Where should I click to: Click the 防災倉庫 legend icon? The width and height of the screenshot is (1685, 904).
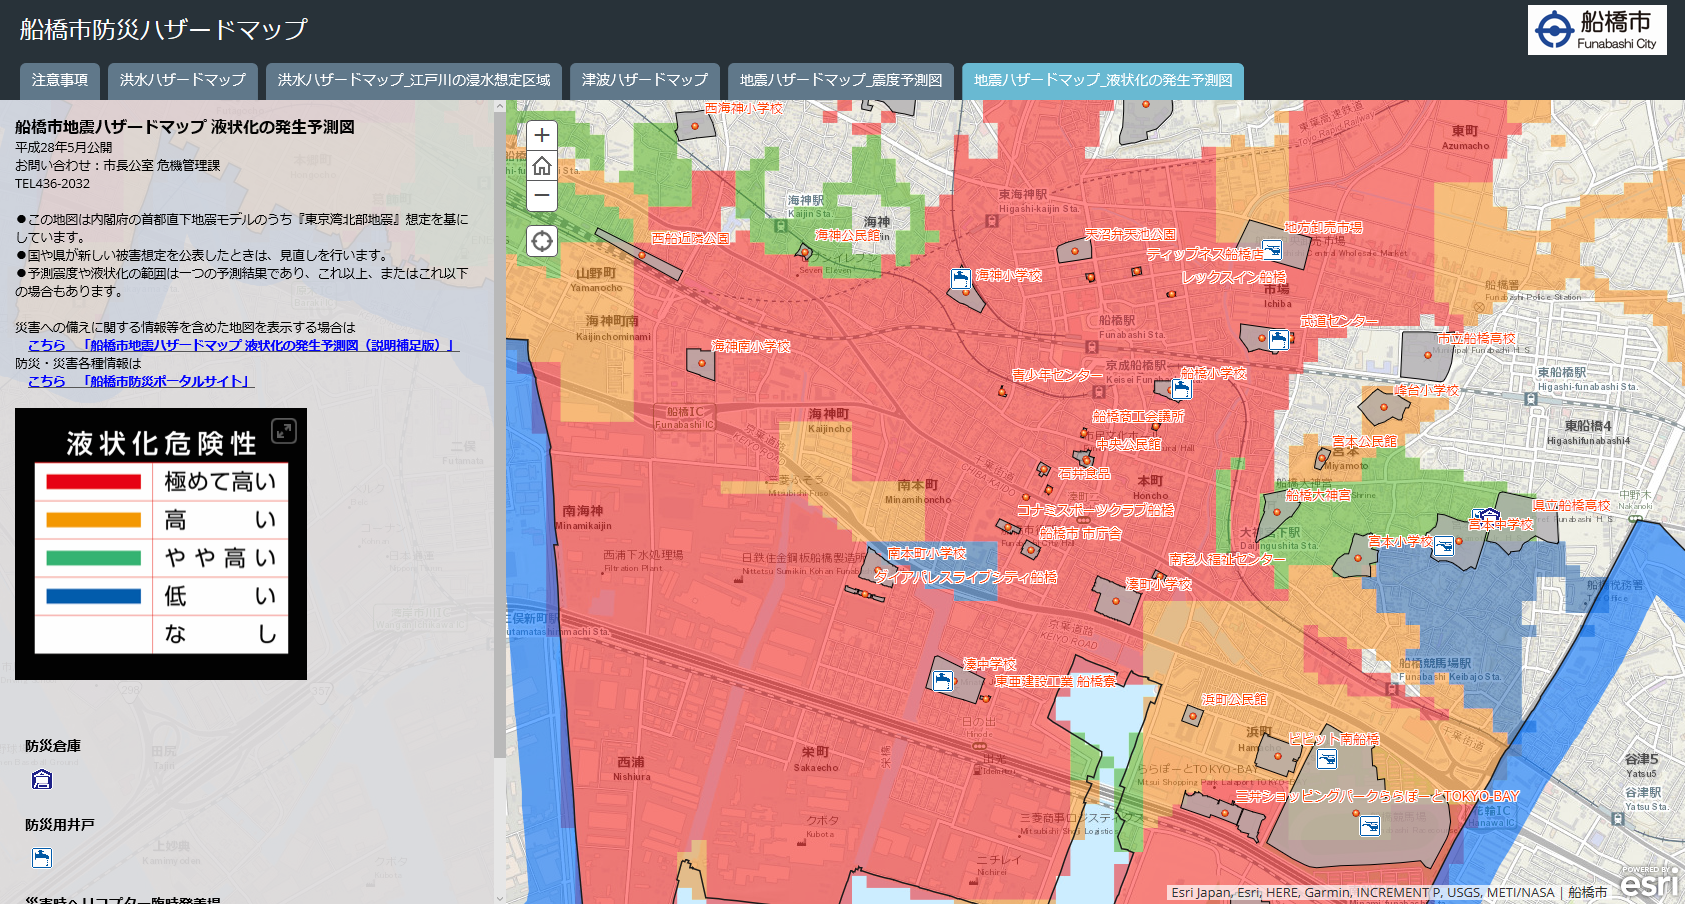[42, 779]
